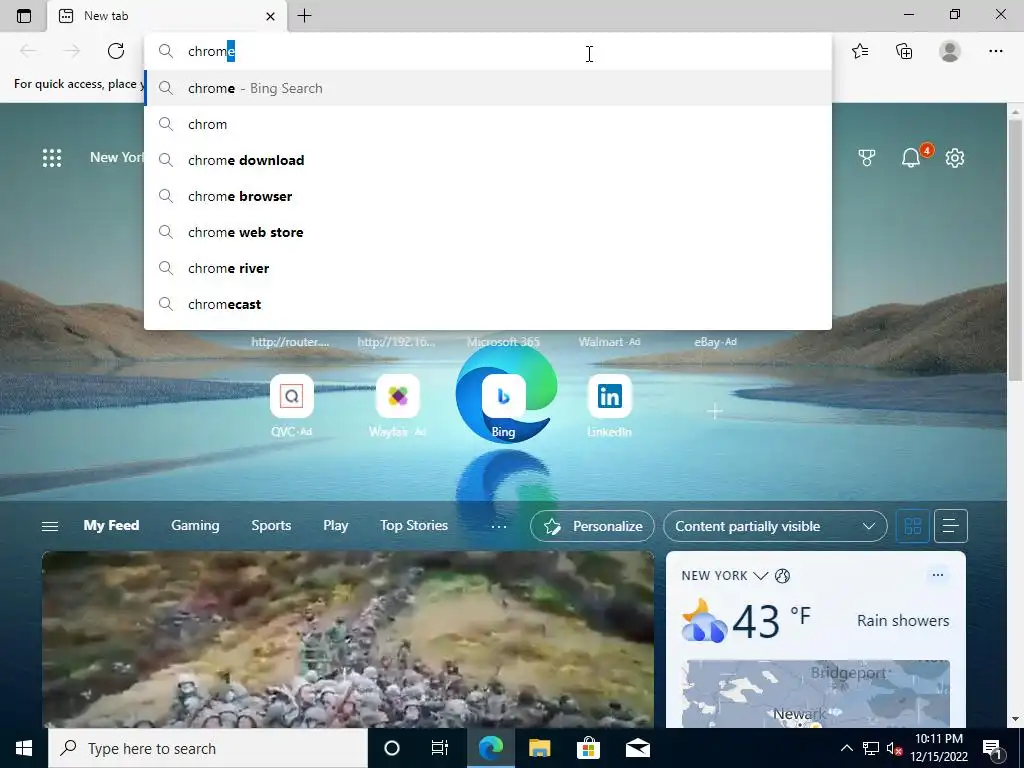Show hidden system tray icons
Viewport: 1024px width, 768px height.
pos(846,748)
